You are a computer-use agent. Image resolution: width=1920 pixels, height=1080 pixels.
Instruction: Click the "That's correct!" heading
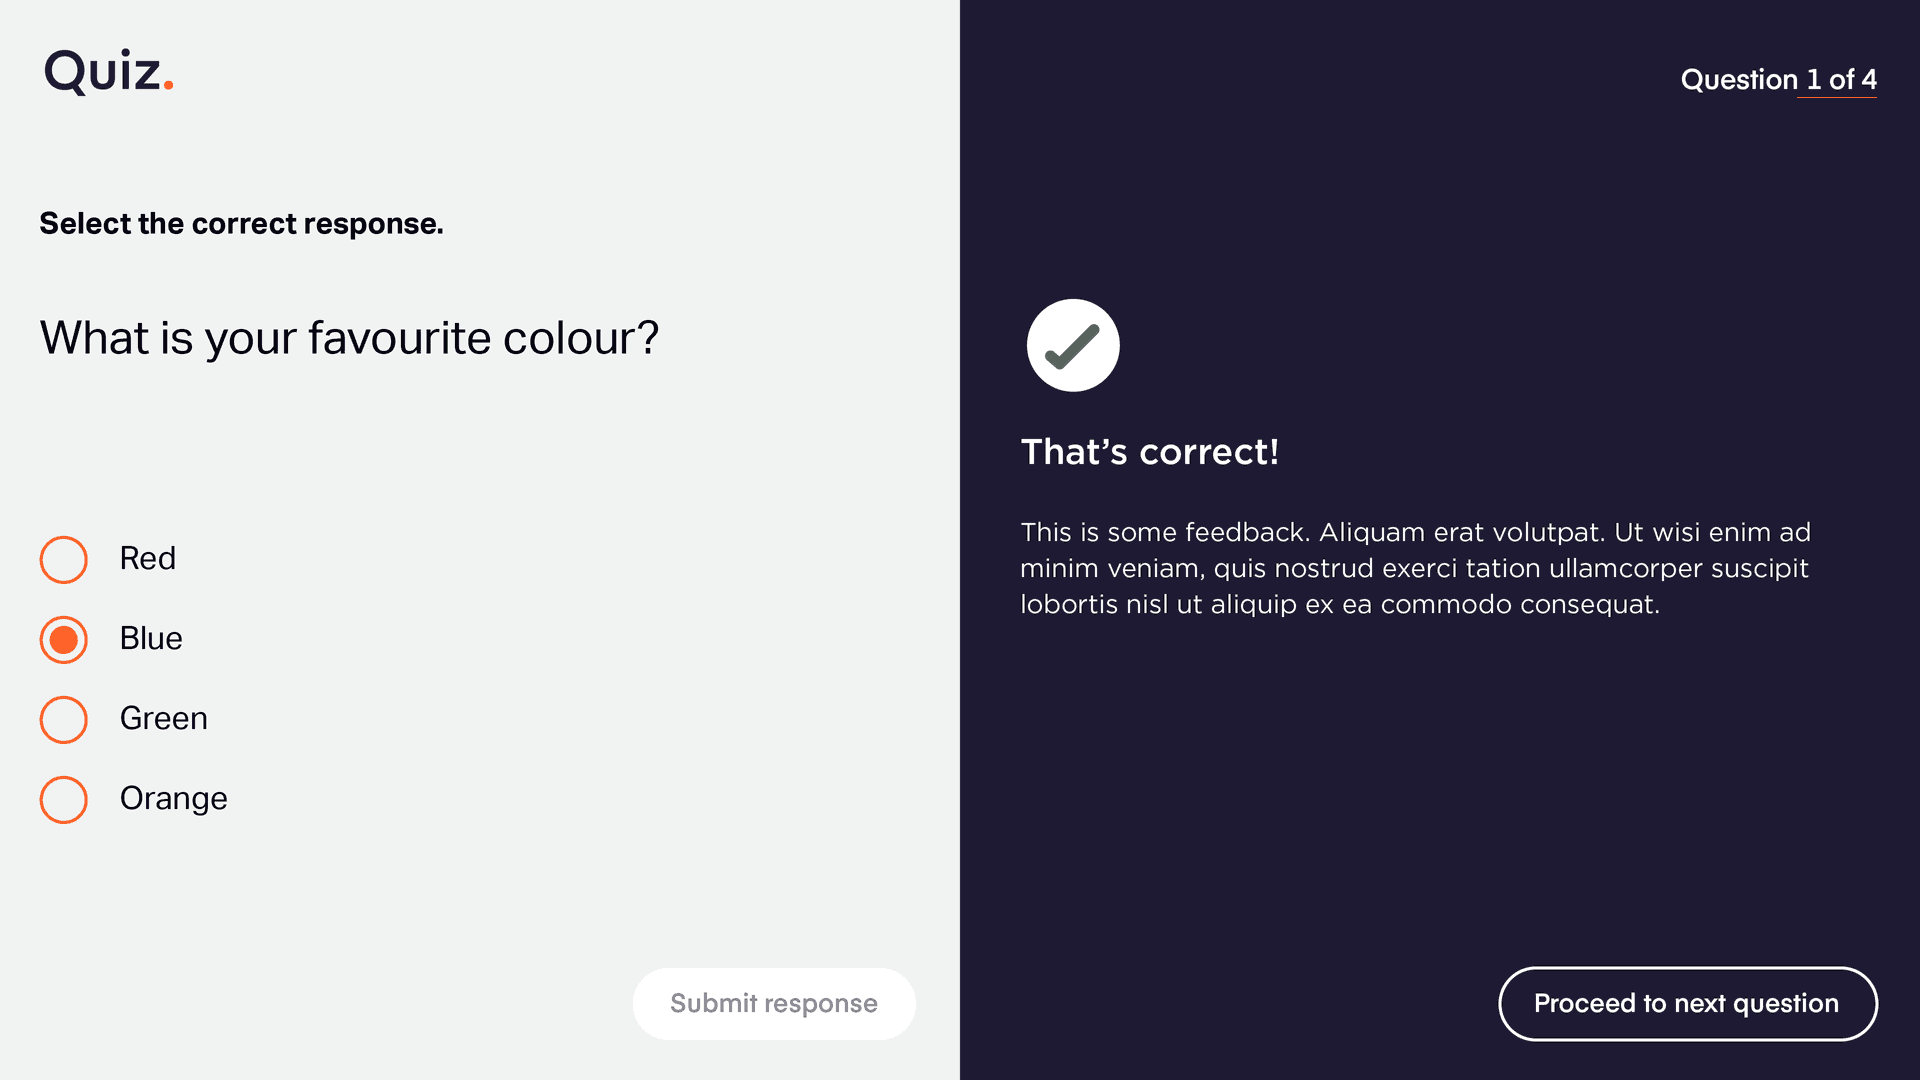(x=1149, y=452)
